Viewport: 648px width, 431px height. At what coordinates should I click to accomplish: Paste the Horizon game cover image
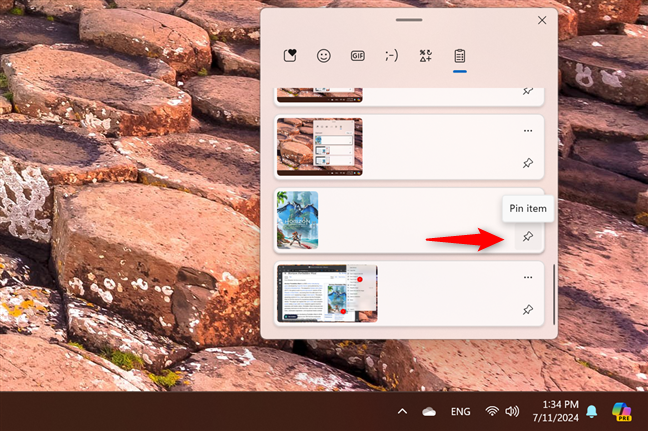pyautogui.click(x=409, y=220)
